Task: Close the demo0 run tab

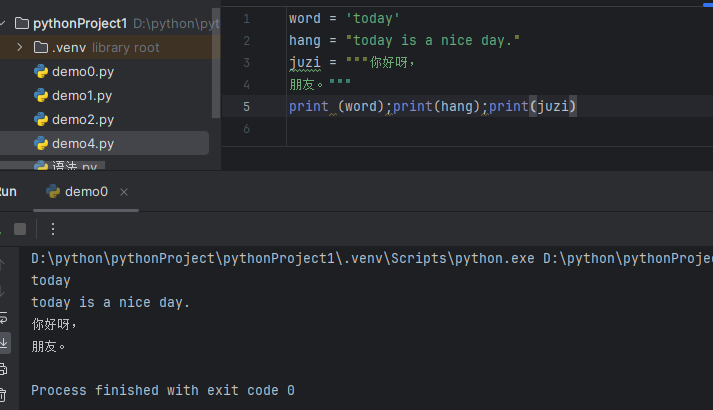Action: 124,192
